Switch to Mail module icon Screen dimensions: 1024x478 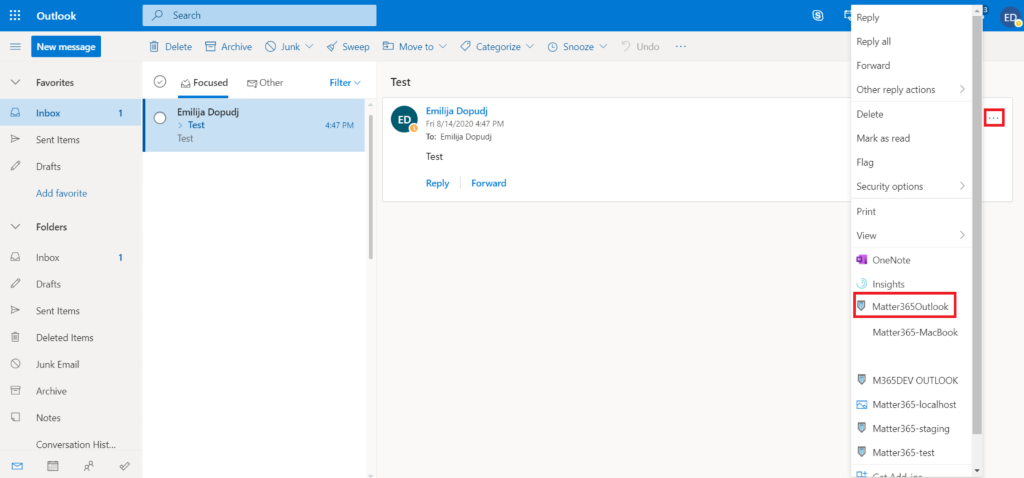pyautogui.click(x=18, y=466)
